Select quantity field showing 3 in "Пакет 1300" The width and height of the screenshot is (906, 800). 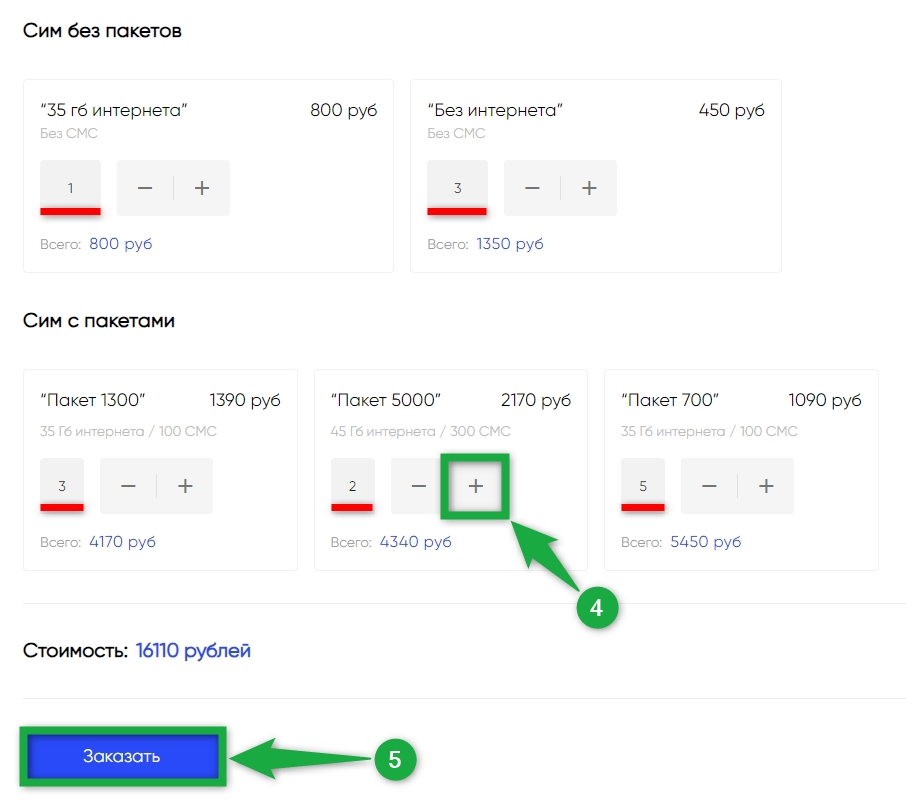pos(62,486)
